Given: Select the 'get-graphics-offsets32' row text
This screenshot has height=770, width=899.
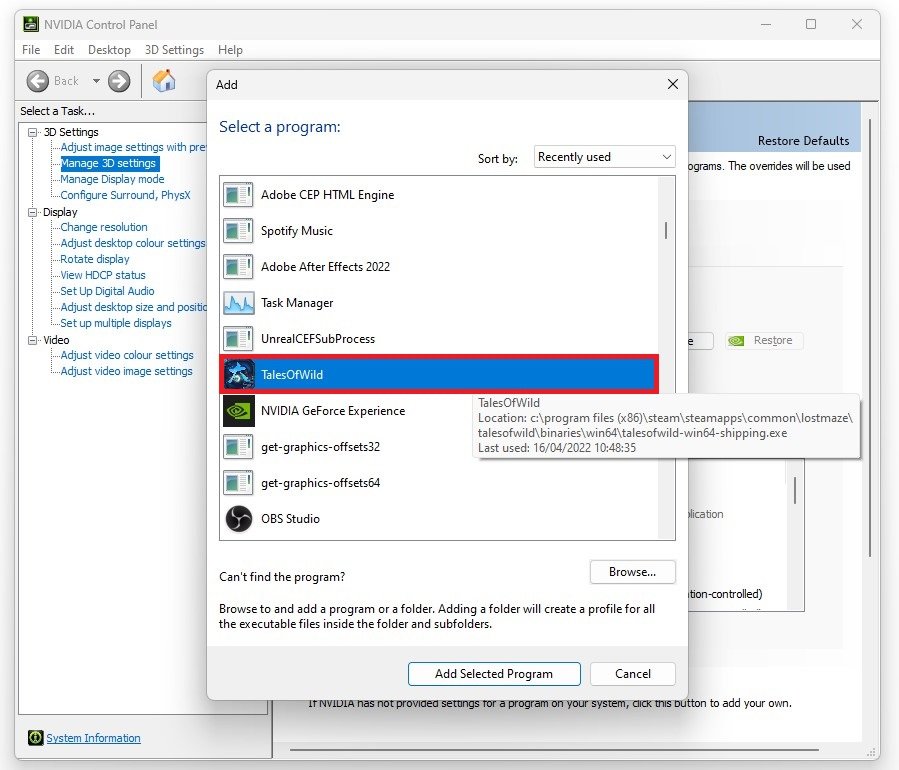Looking at the screenshot, I should 320,447.
